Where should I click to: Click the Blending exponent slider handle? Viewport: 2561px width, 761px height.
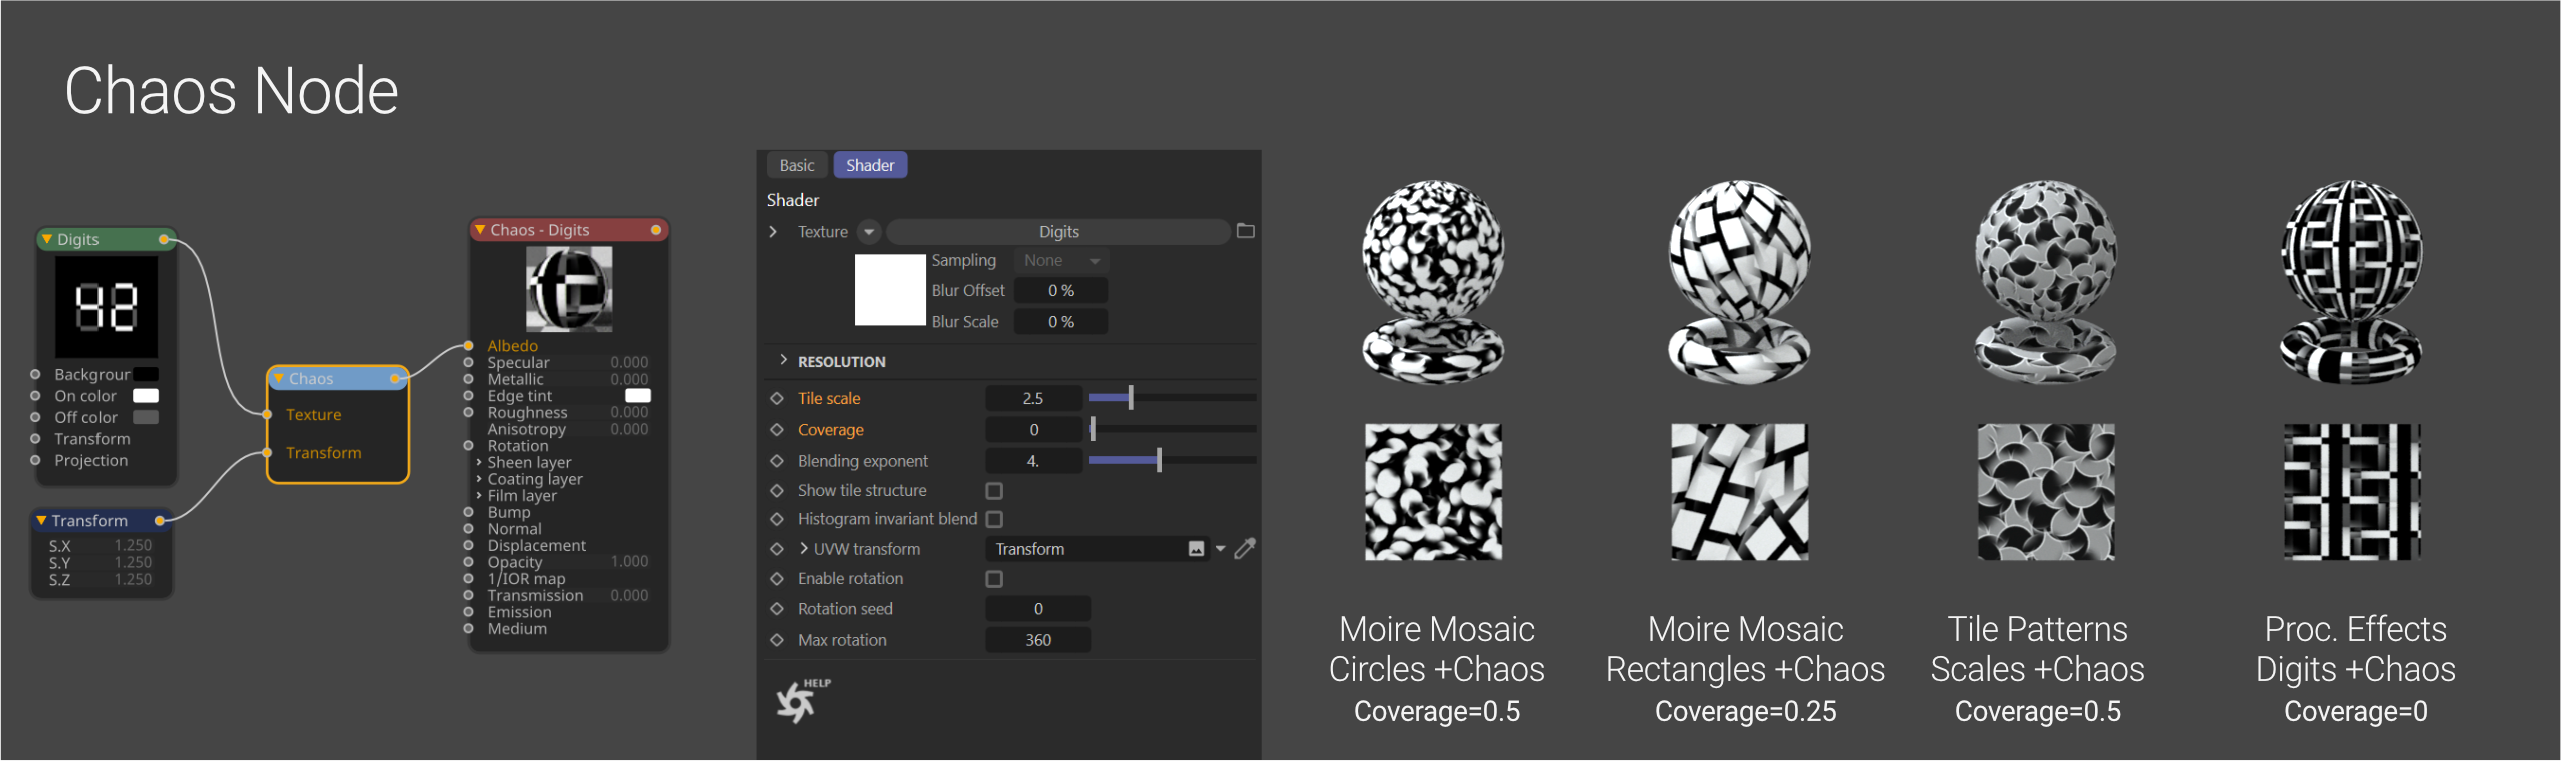(1159, 460)
